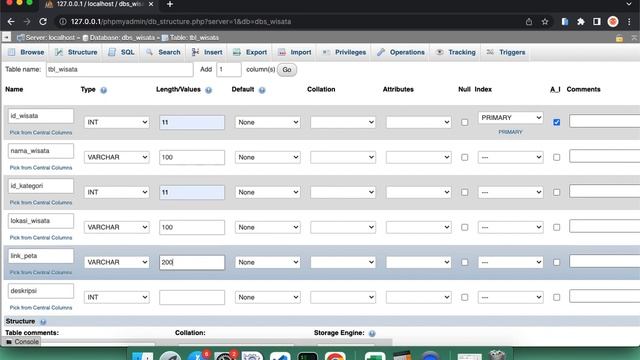
Task: Open Type dropdown for id_wisata row
Action: (117, 122)
